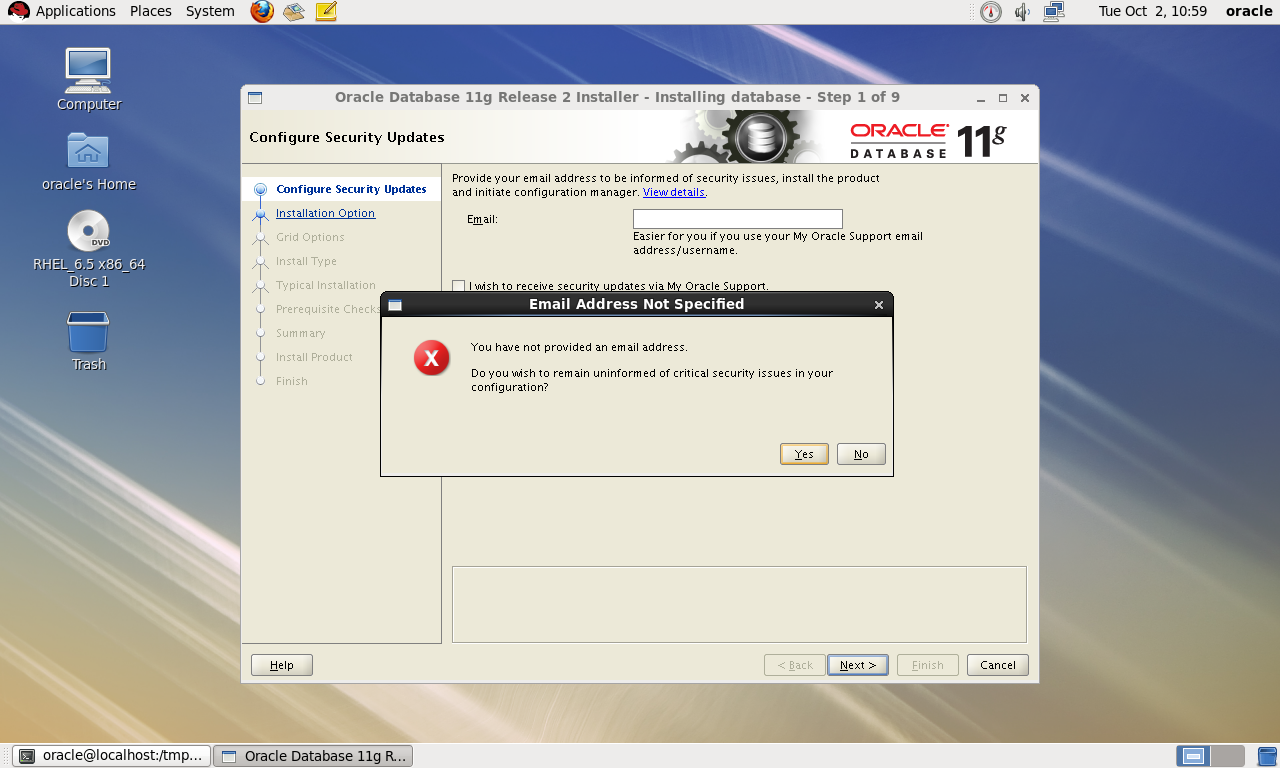This screenshot has width=1280, height=768.
Task: Click the red error X icon in the dialog
Action: (432, 358)
